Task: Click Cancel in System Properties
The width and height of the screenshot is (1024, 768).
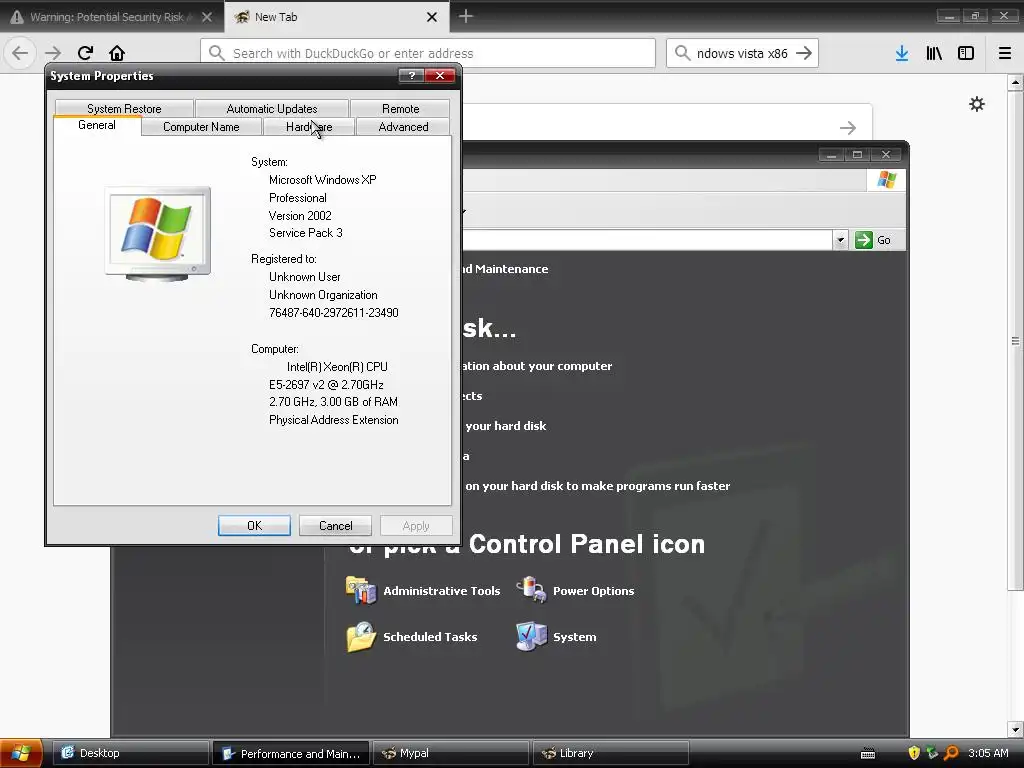Action: pos(336,526)
